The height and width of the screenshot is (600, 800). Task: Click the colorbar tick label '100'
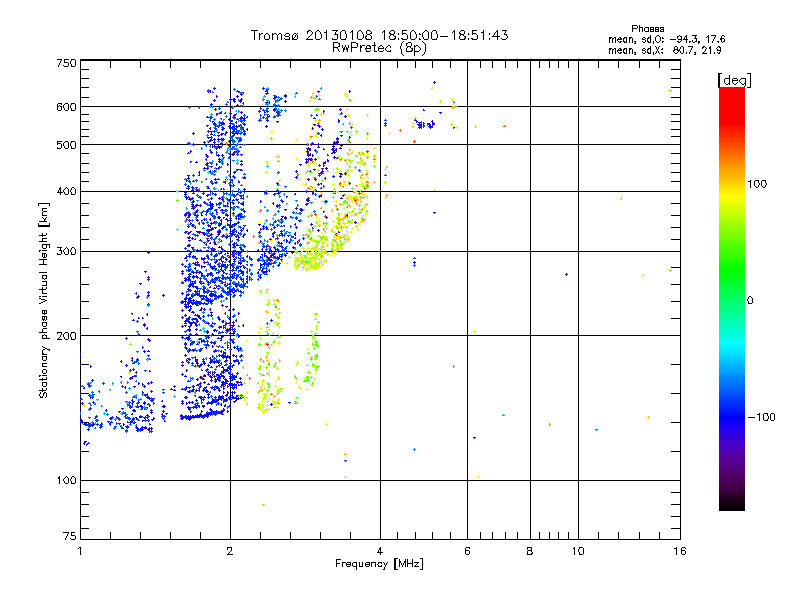pyautogui.click(x=757, y=184)
